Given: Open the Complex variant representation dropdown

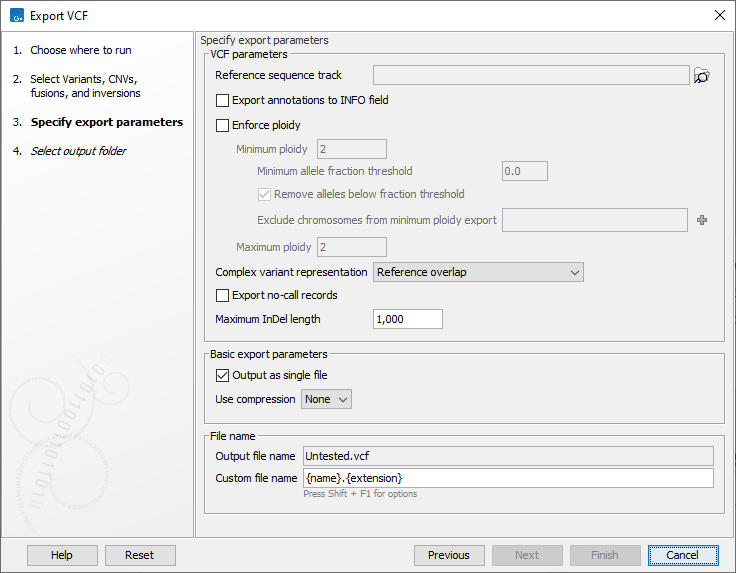Looking at the screenshot, I should [478, 272].
